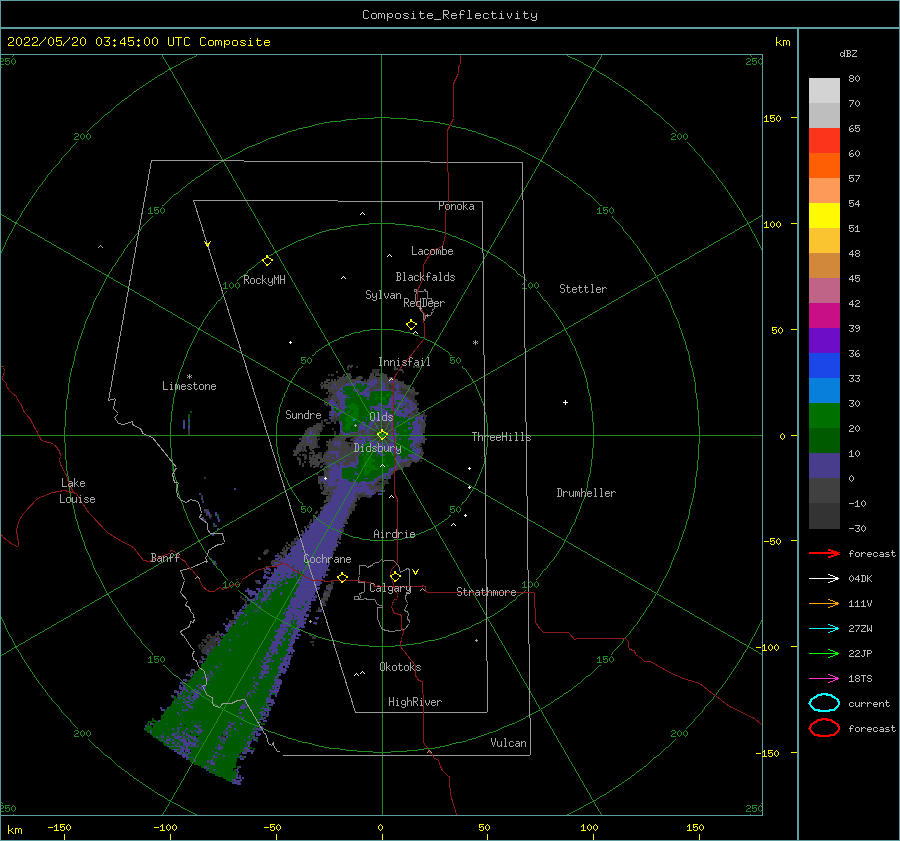The height and width of the screenshot is (841, 900).
Task: Pick the yellow diamond marker above Calgary
Action: pyautogui.click(x=395, y=576)
